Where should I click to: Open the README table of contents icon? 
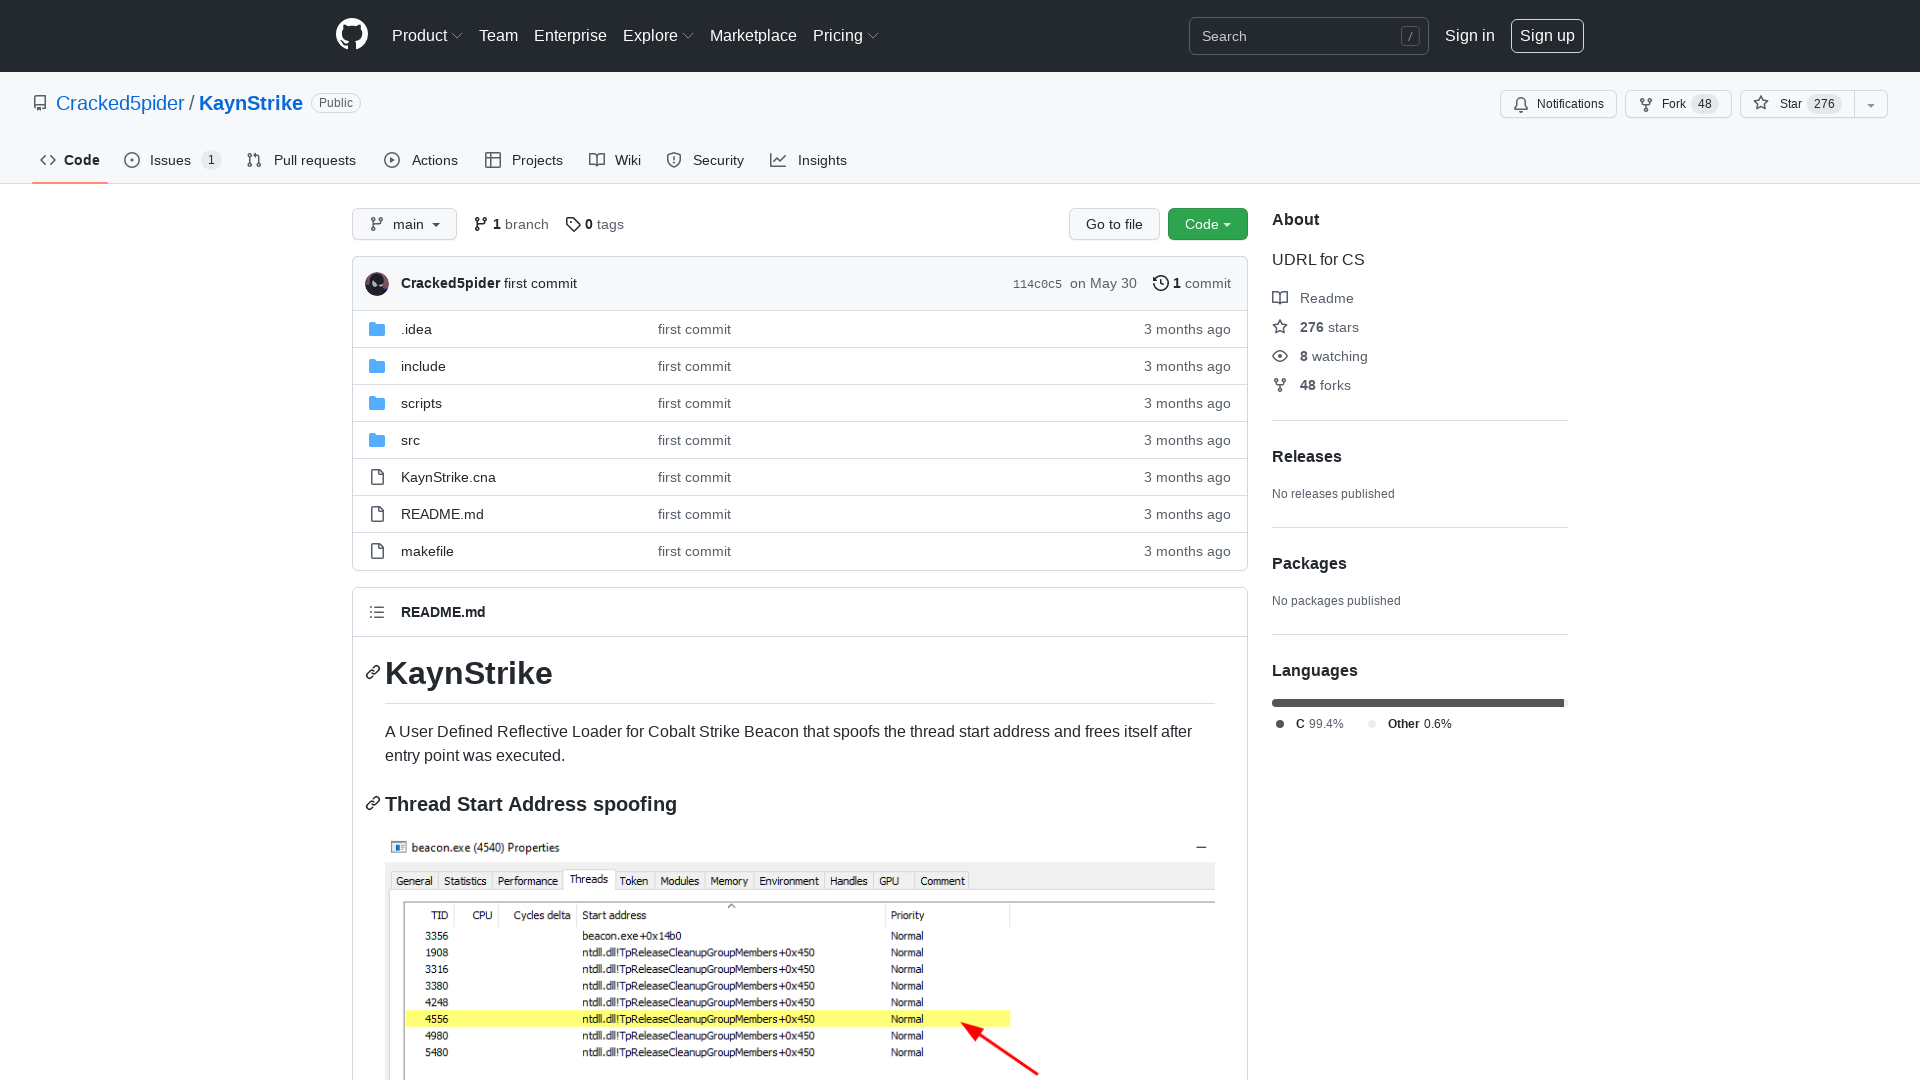click(x=377, y=612)
